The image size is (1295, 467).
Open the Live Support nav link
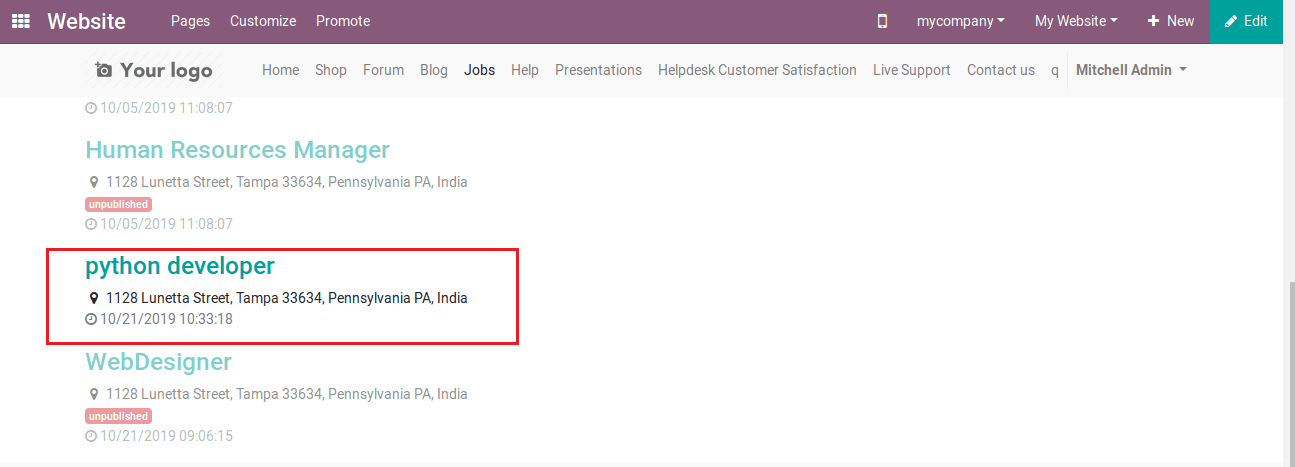coord(912,70)
